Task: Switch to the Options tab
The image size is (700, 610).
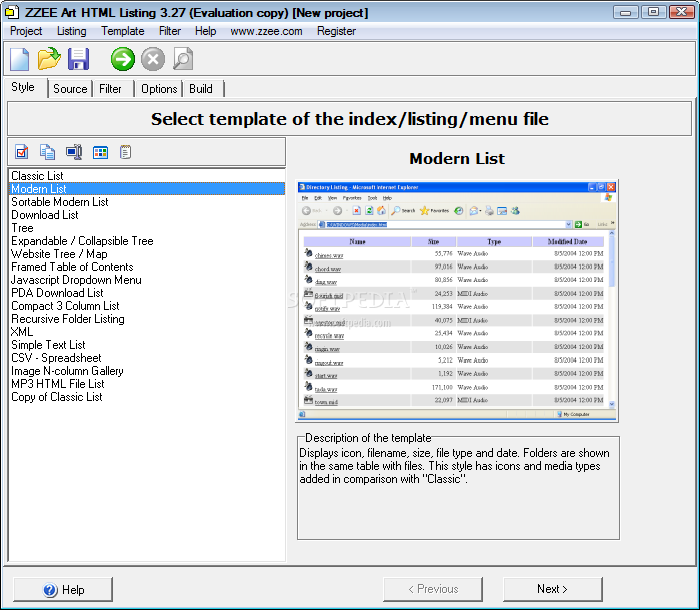Action: 159,89
